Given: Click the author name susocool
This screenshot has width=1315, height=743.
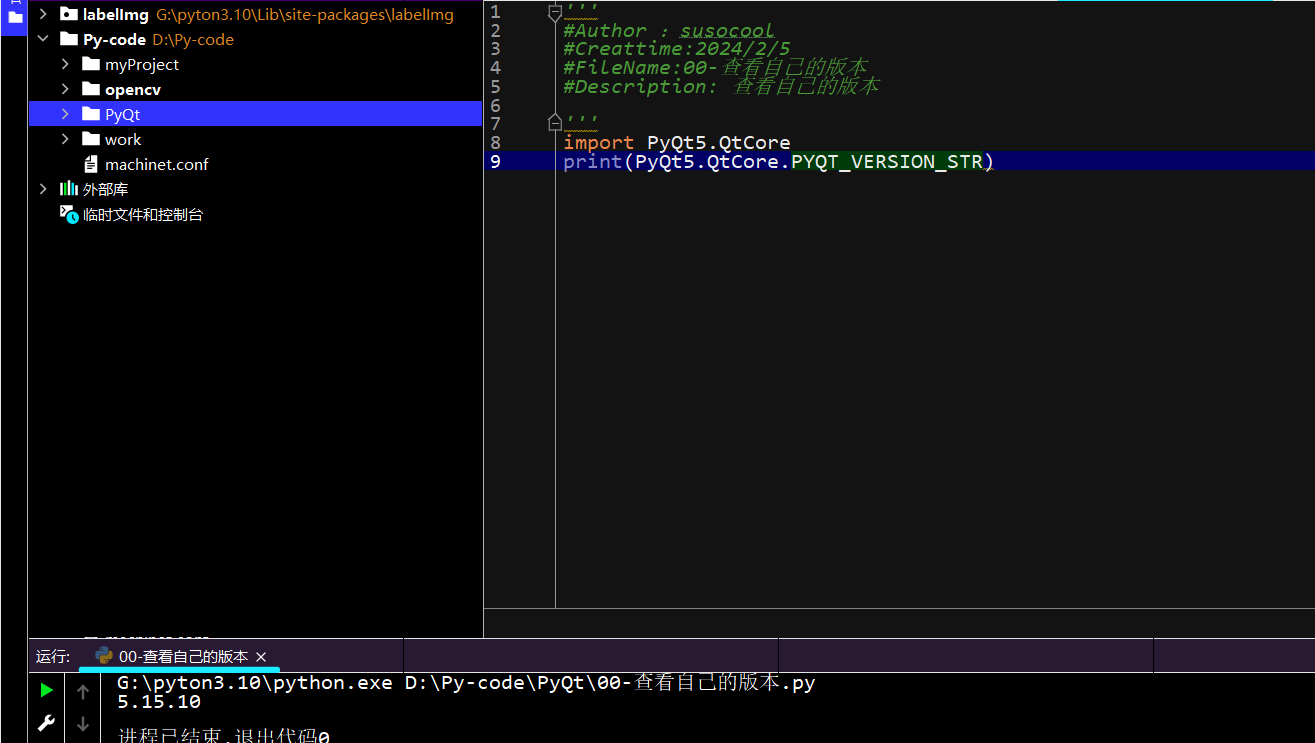Looking at the screenshot, I should (x=727, y=31).
